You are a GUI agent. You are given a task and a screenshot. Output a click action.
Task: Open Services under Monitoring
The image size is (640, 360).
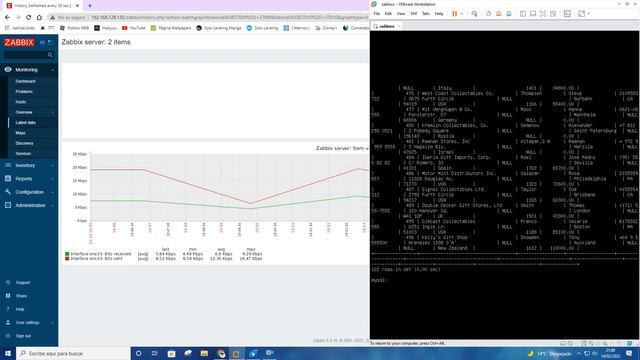(x=23, y=153)
